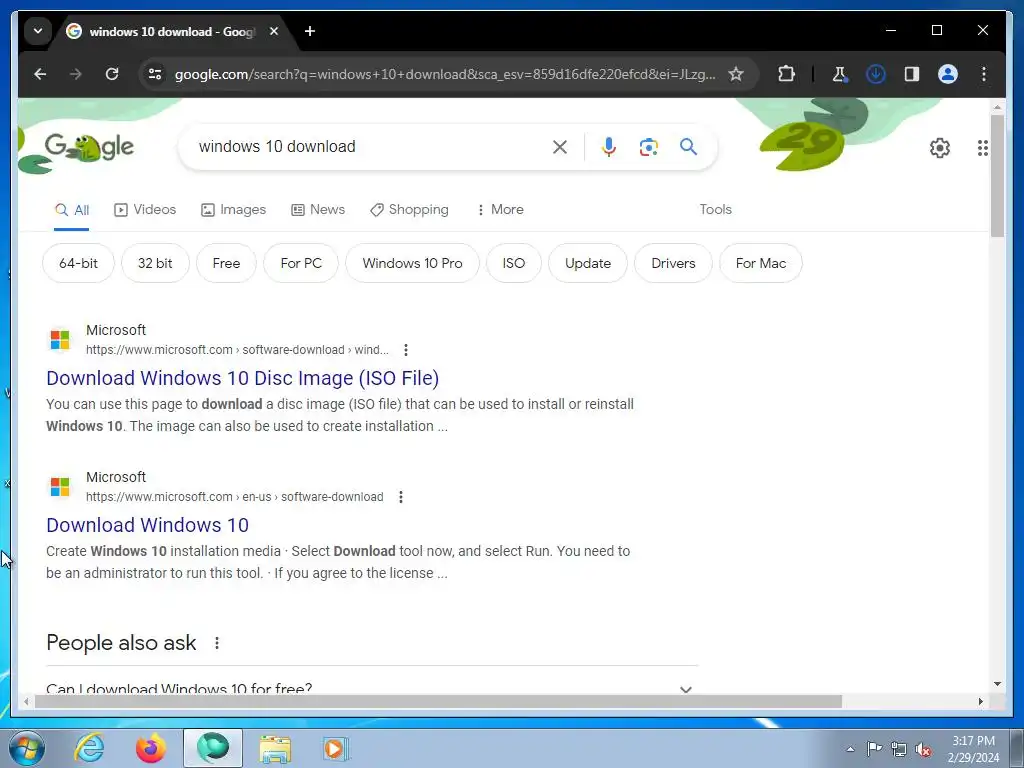Viewport: 1024px width, 768px height.
Task: Open a new browser tab
Action: 310,31
